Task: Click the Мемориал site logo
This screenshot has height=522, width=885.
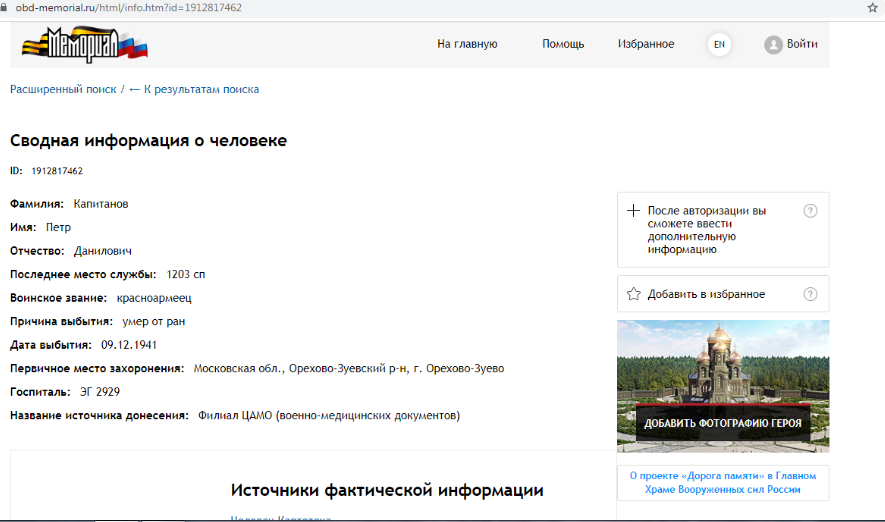Action: point(85,45)
